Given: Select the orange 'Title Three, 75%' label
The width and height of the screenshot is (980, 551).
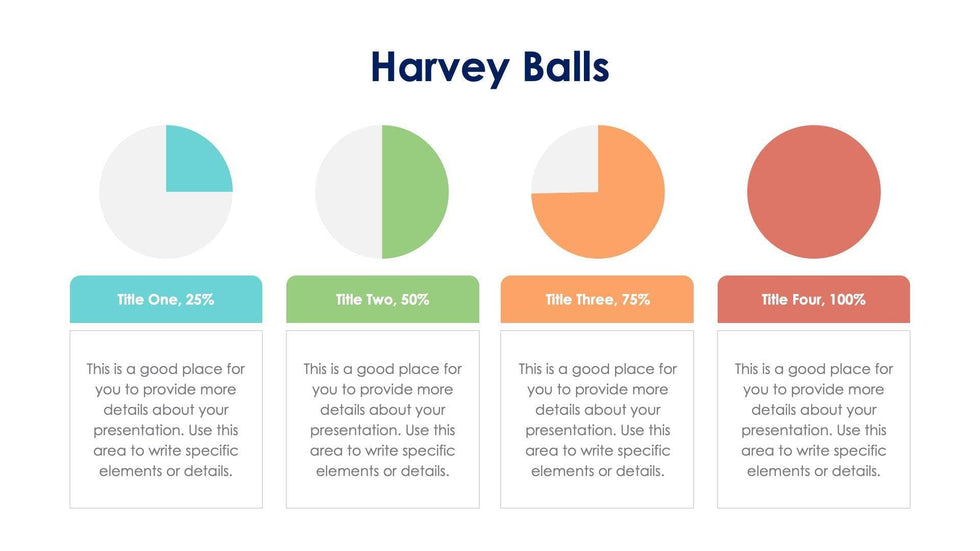Looking at the screenshot, I should tap(597, 299).
